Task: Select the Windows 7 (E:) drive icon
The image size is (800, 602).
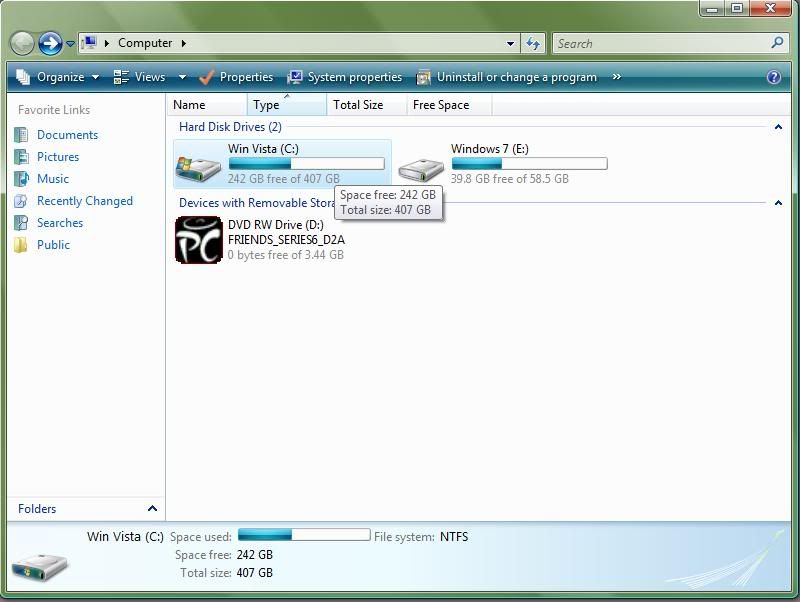Action: (421, 169)
